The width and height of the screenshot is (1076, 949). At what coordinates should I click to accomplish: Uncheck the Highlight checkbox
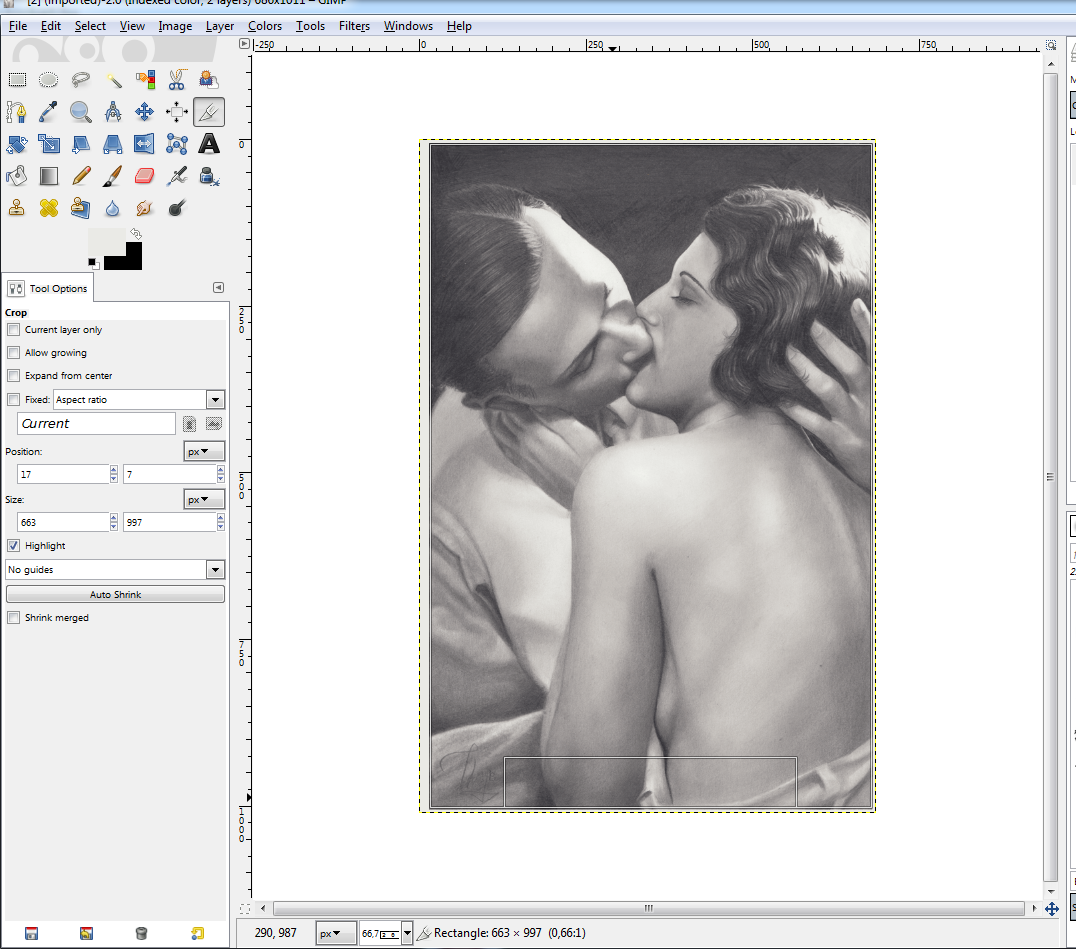click(14, 546)
